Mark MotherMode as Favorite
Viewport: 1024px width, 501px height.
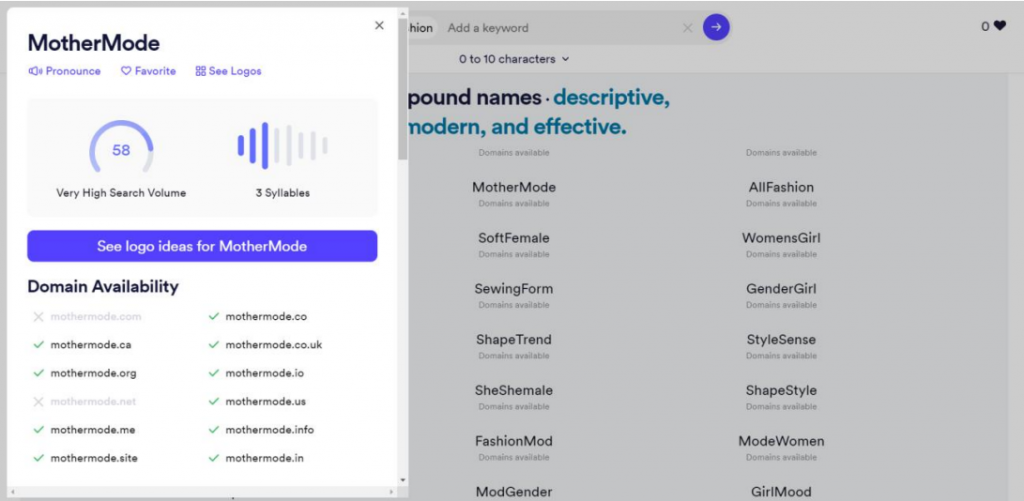pyautogui.click(x=148, y=71)
